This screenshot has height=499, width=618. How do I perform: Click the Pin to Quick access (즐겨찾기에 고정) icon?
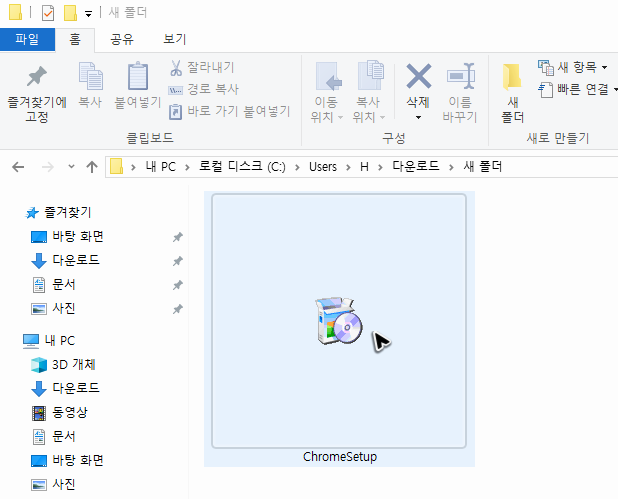click(37, 76)
